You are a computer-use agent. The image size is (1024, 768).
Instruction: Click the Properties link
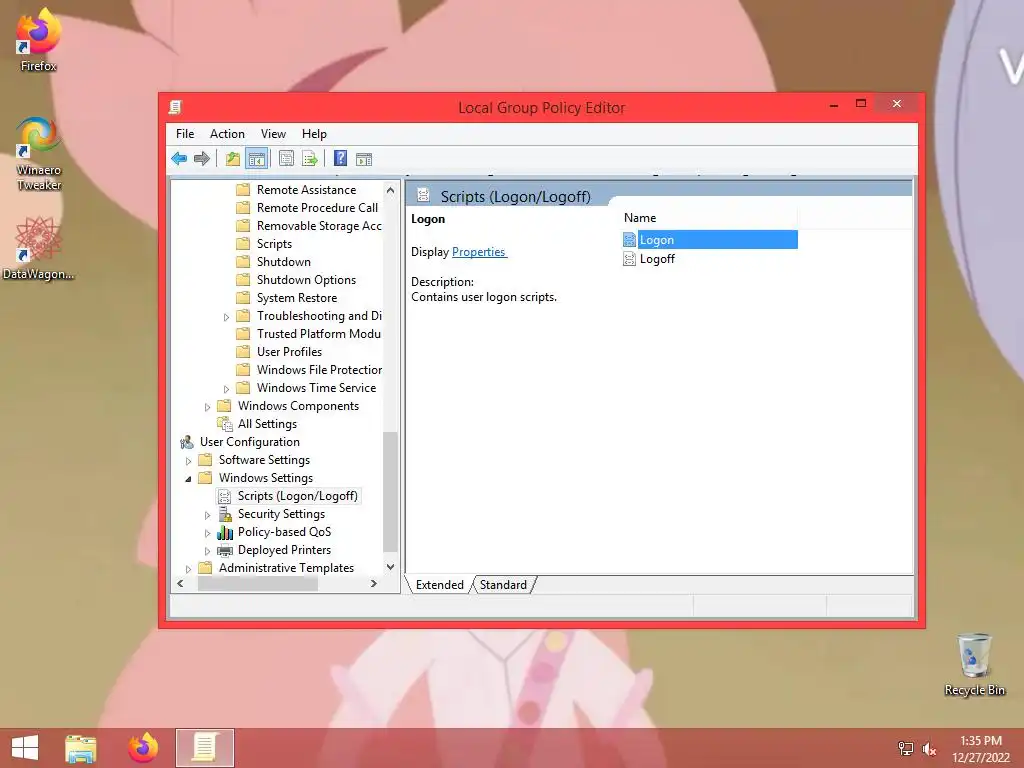point(479,252)
